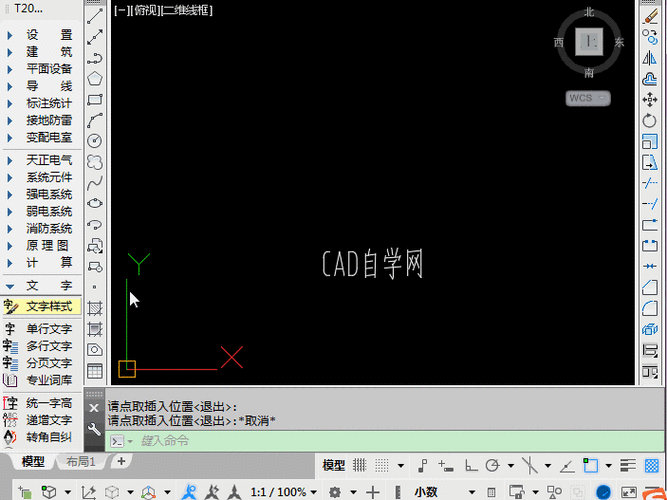The height and width of the screenshot is (500, 667).
Task: Click the Extend tool
Action: click(650, 204)
